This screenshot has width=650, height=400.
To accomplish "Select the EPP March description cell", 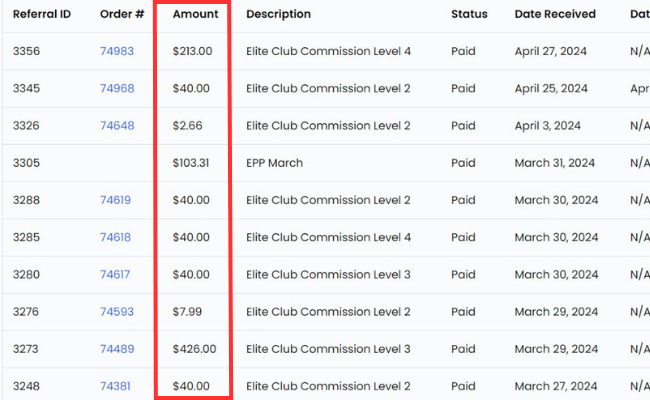I will tap(274, 163).
